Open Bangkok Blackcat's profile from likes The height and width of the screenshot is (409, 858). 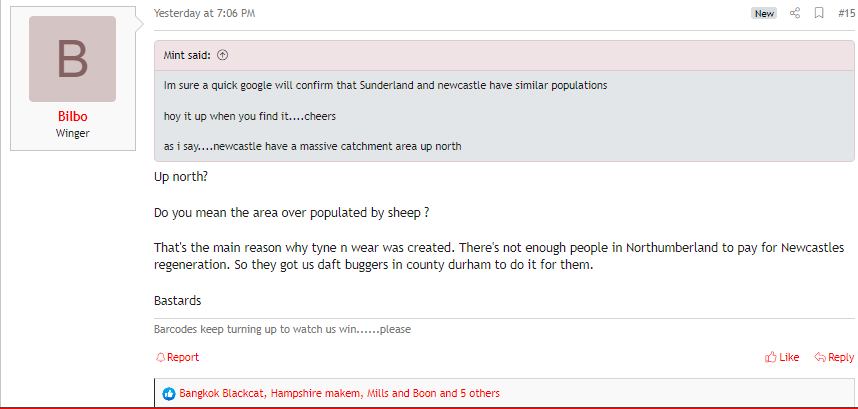coord(222,393)
